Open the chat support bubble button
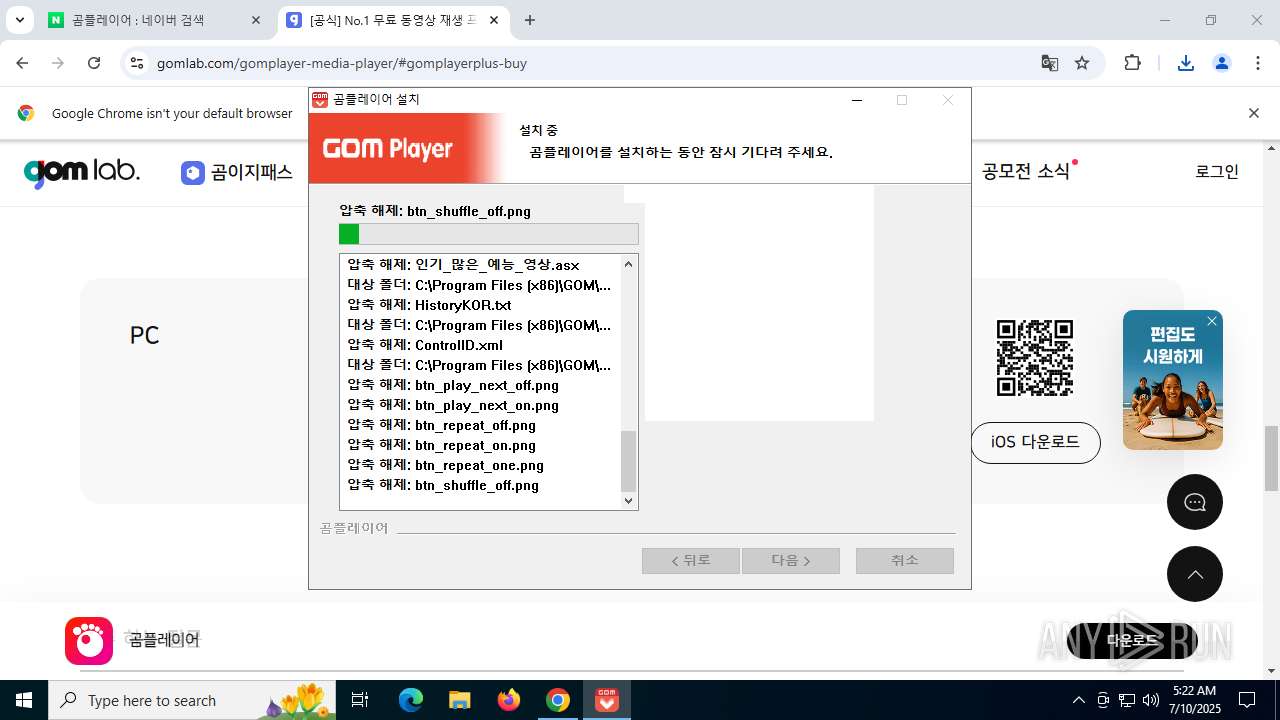1280x720 pixels. pyautogui.click(x=1195, y=502)
